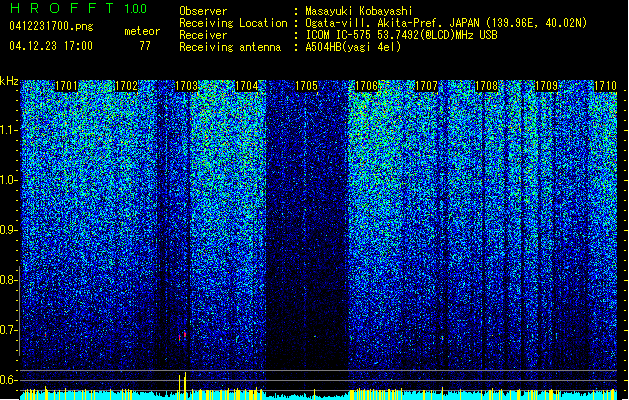Click the A504HB(yagi 4el) antenna text
Image resolution: width=629 pixels, height=400 pixels.
coord(353,47)
